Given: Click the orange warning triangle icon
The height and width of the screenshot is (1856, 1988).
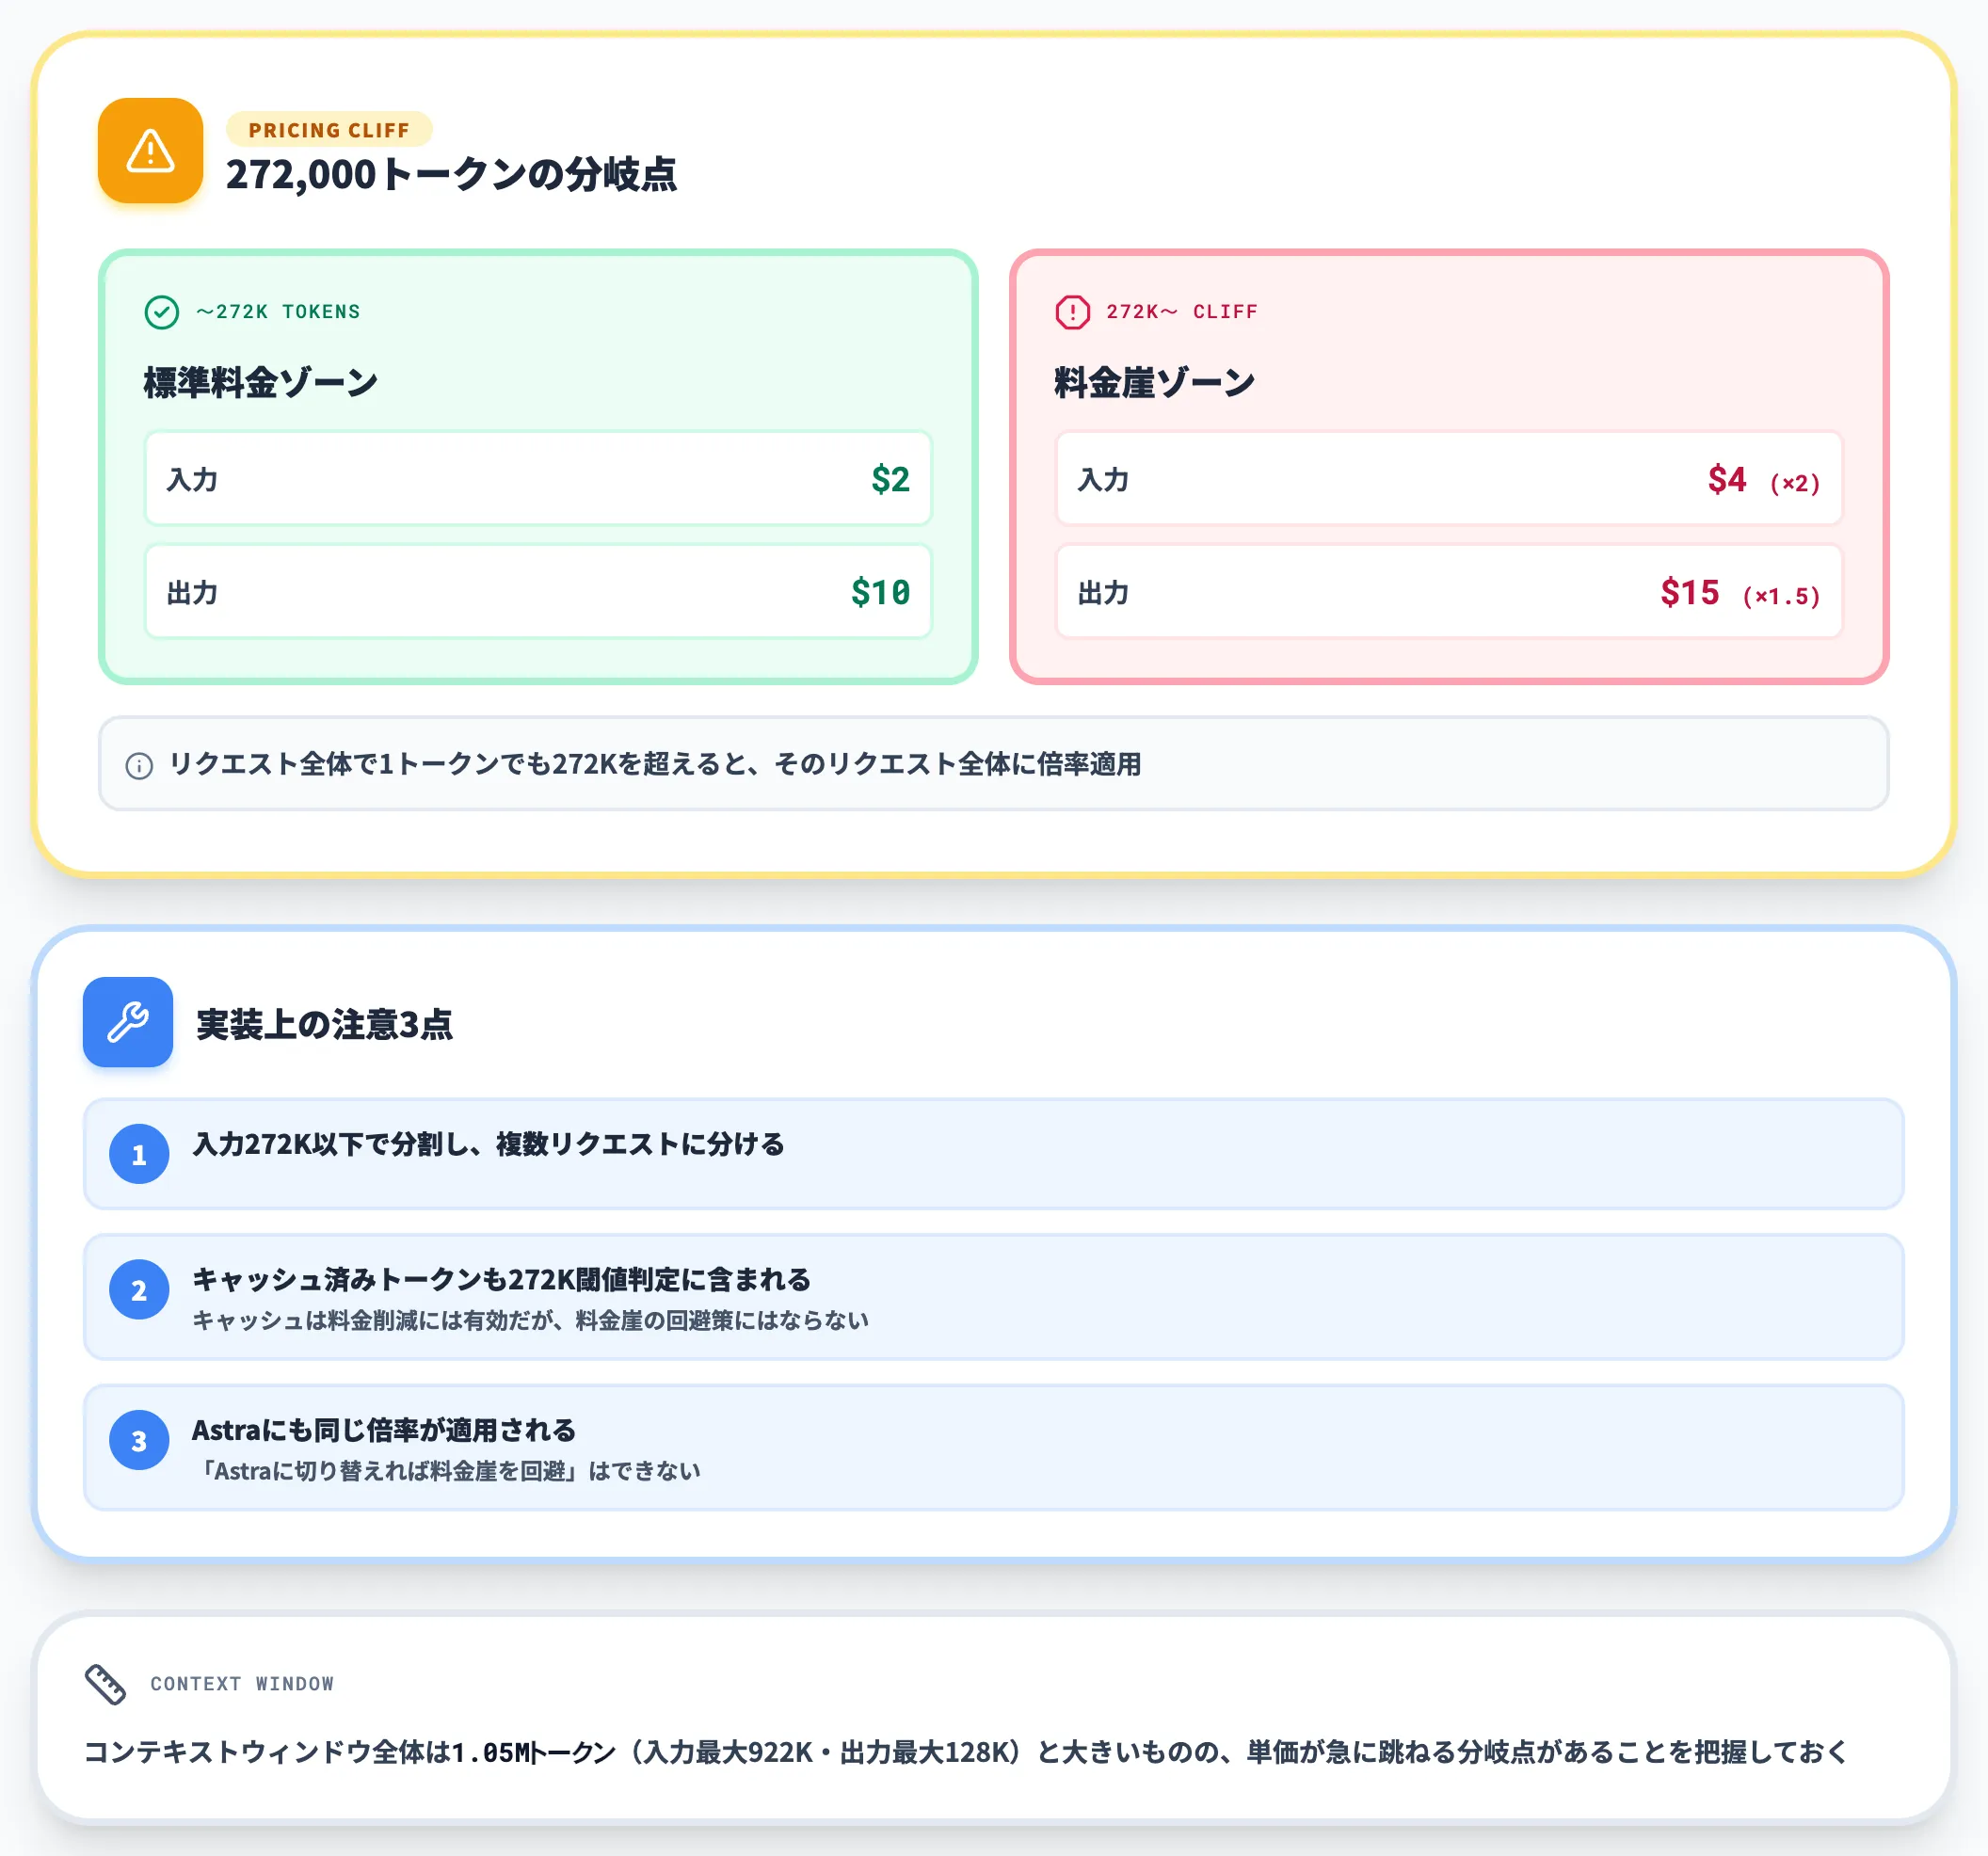Looking at the screenshot, I should coord(150,151).
